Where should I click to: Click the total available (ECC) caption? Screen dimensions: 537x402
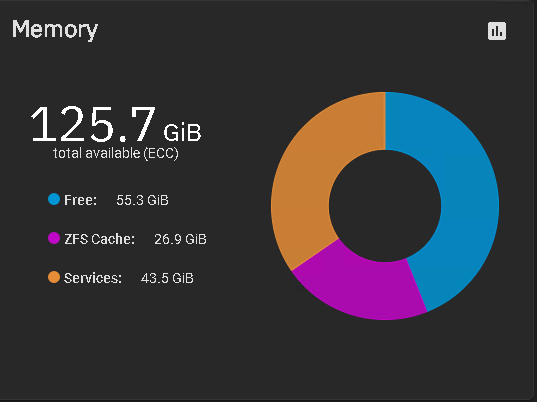(x=116, y=153)
